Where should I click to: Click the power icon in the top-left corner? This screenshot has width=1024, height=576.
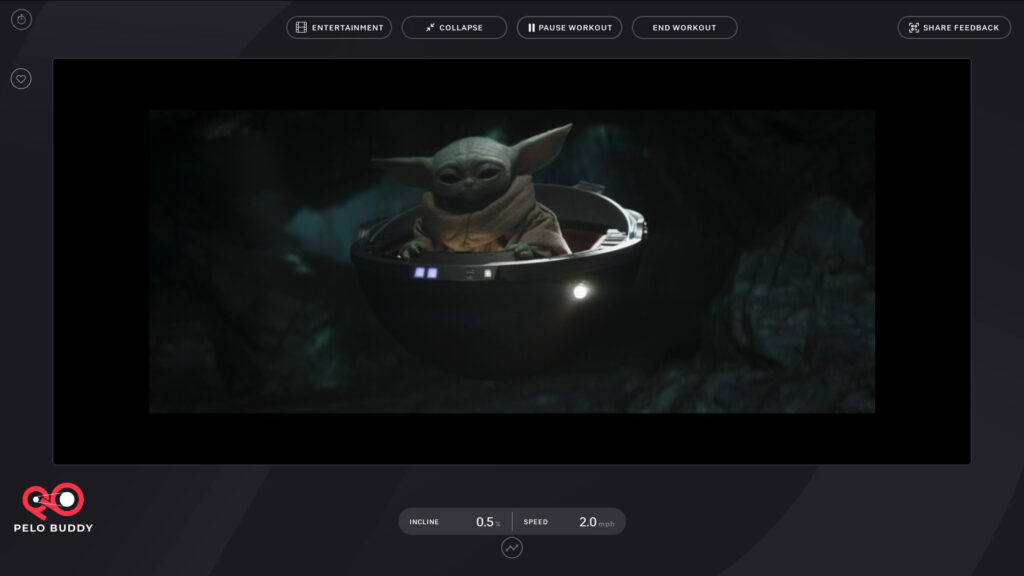tap(21, 19)
